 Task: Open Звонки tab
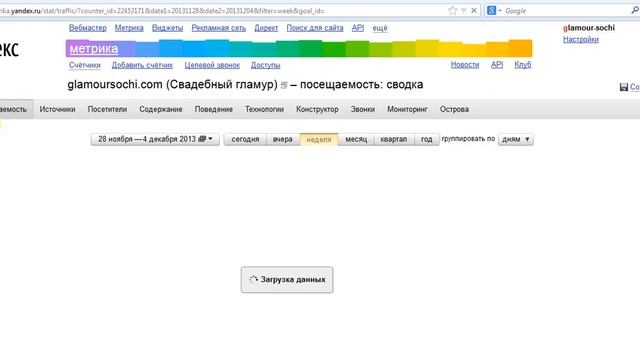(x=363, y=109)
